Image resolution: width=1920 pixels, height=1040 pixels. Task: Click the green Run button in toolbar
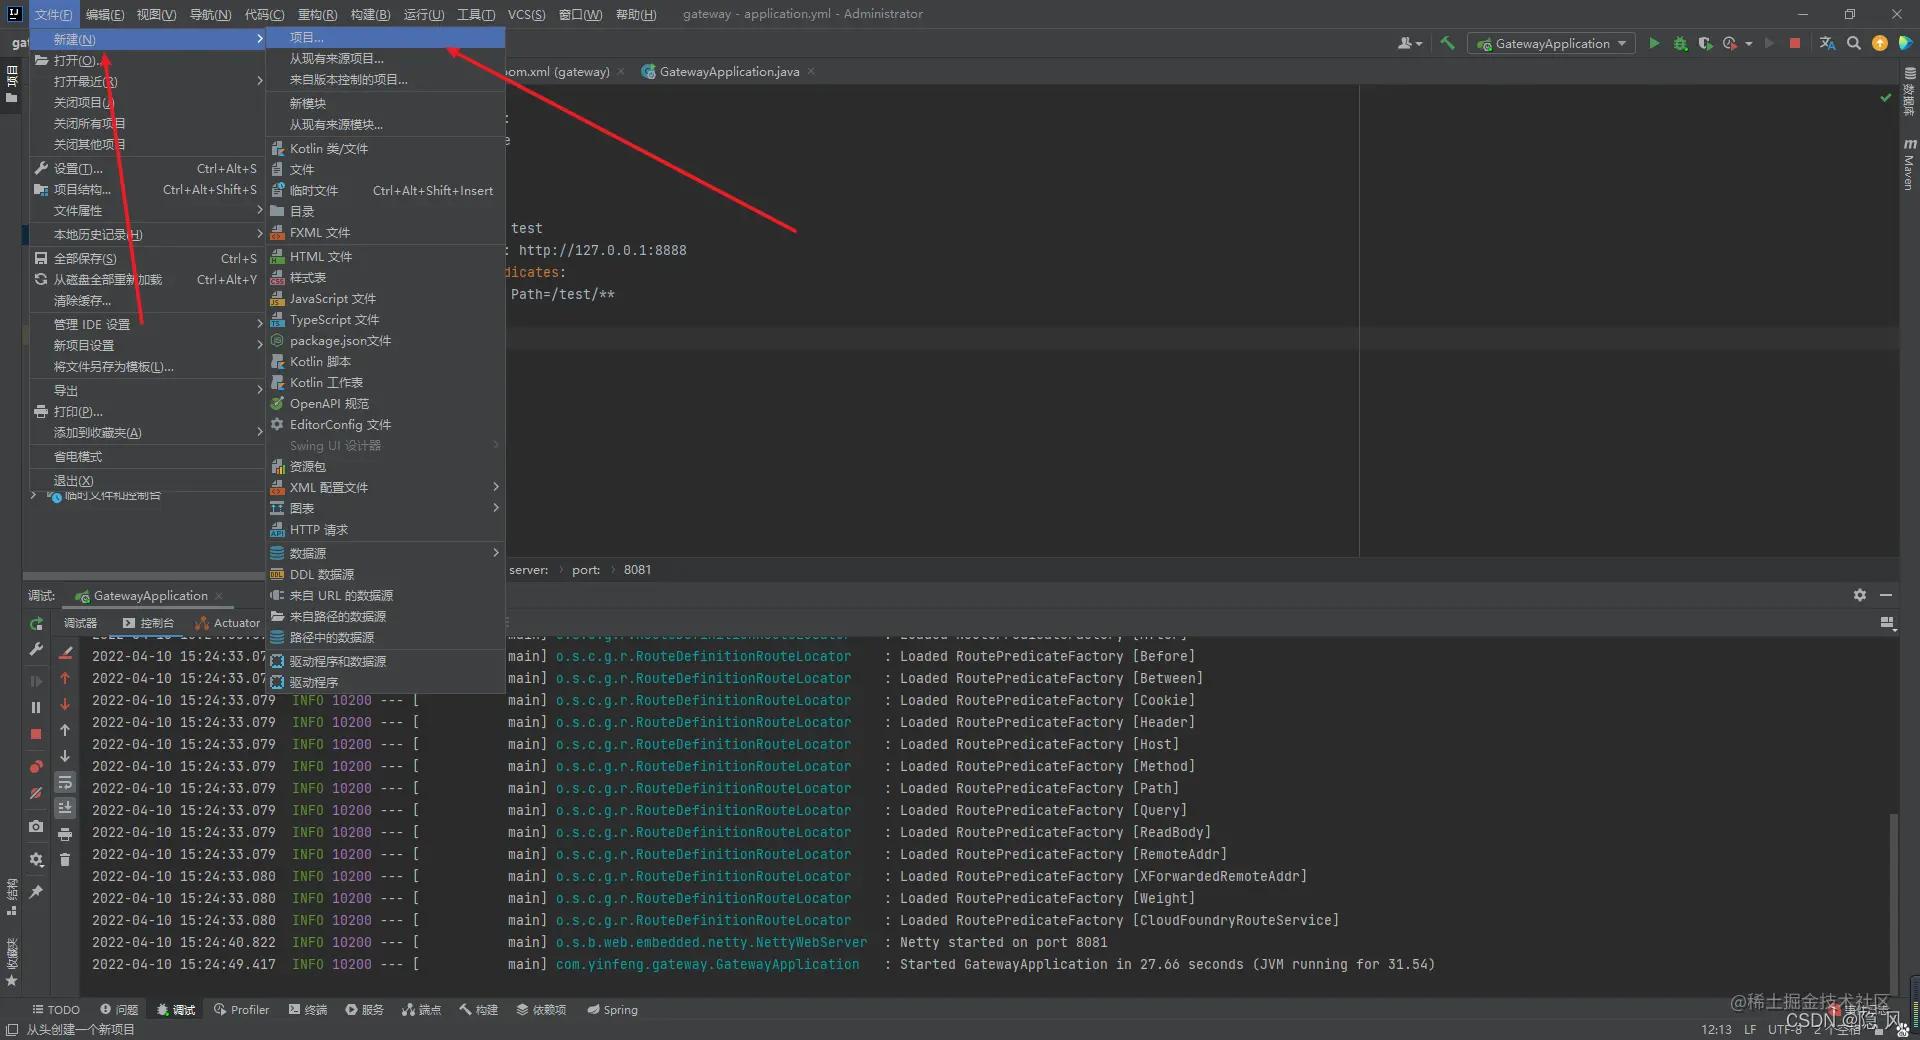(x=1654, y=43)
